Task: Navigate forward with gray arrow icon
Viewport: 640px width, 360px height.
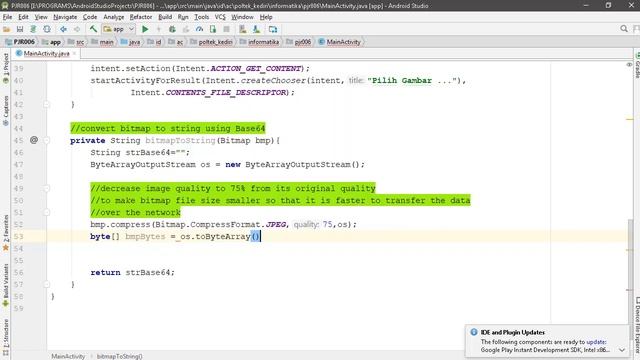Action: [77, 29]
